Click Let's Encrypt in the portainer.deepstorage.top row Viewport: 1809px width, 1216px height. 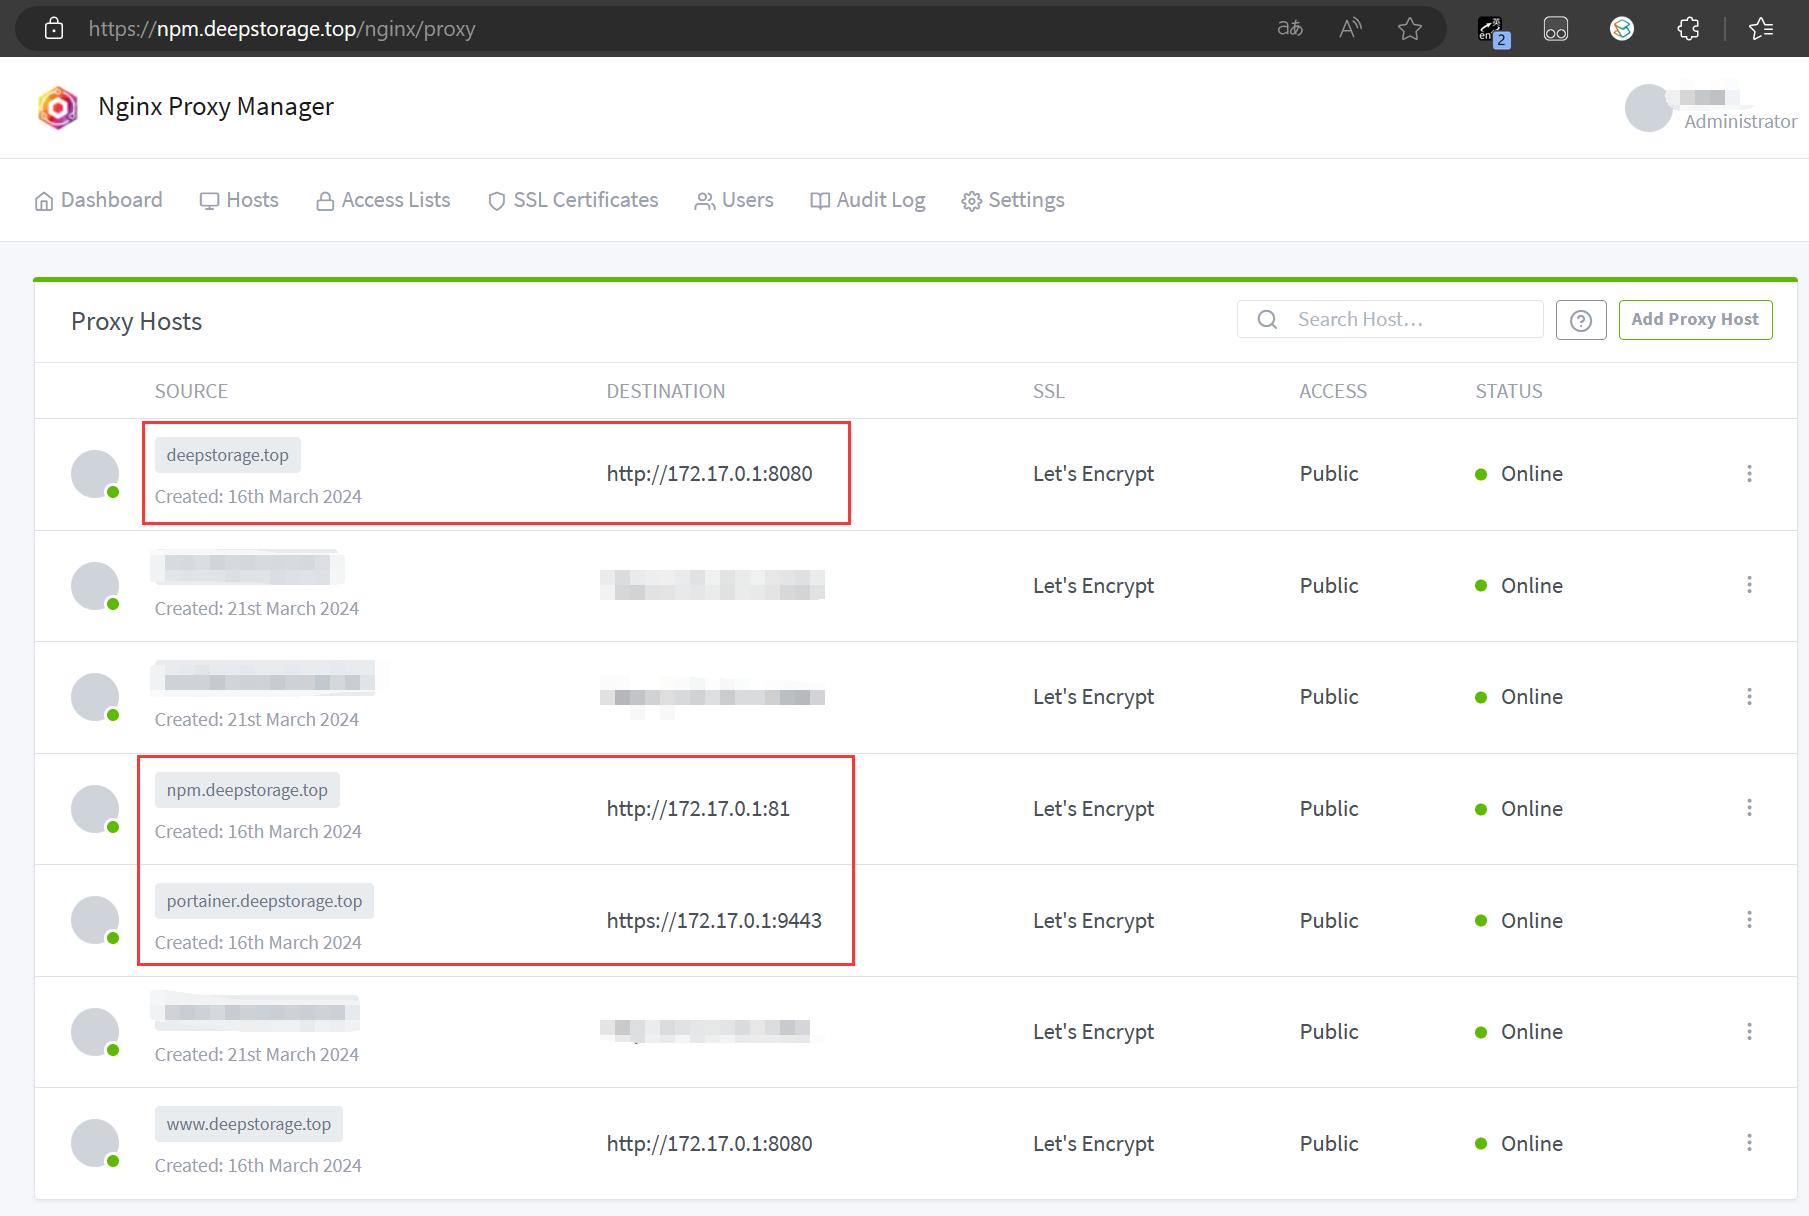pos(1093,920)
